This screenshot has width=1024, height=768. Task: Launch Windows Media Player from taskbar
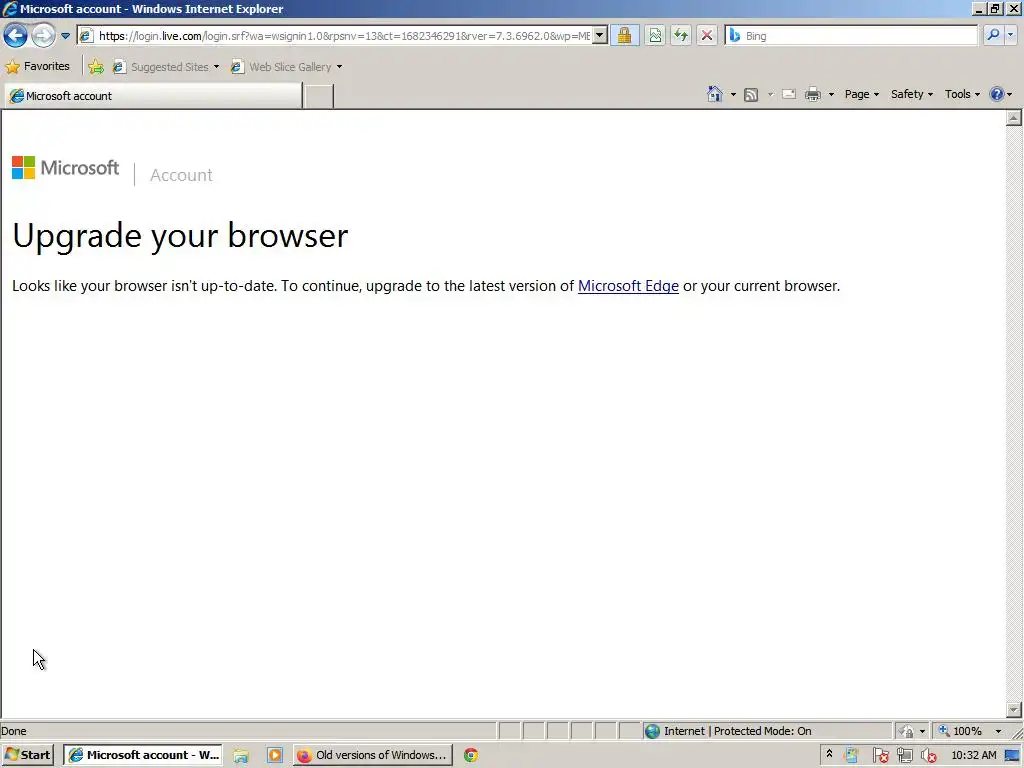[275, 756]
